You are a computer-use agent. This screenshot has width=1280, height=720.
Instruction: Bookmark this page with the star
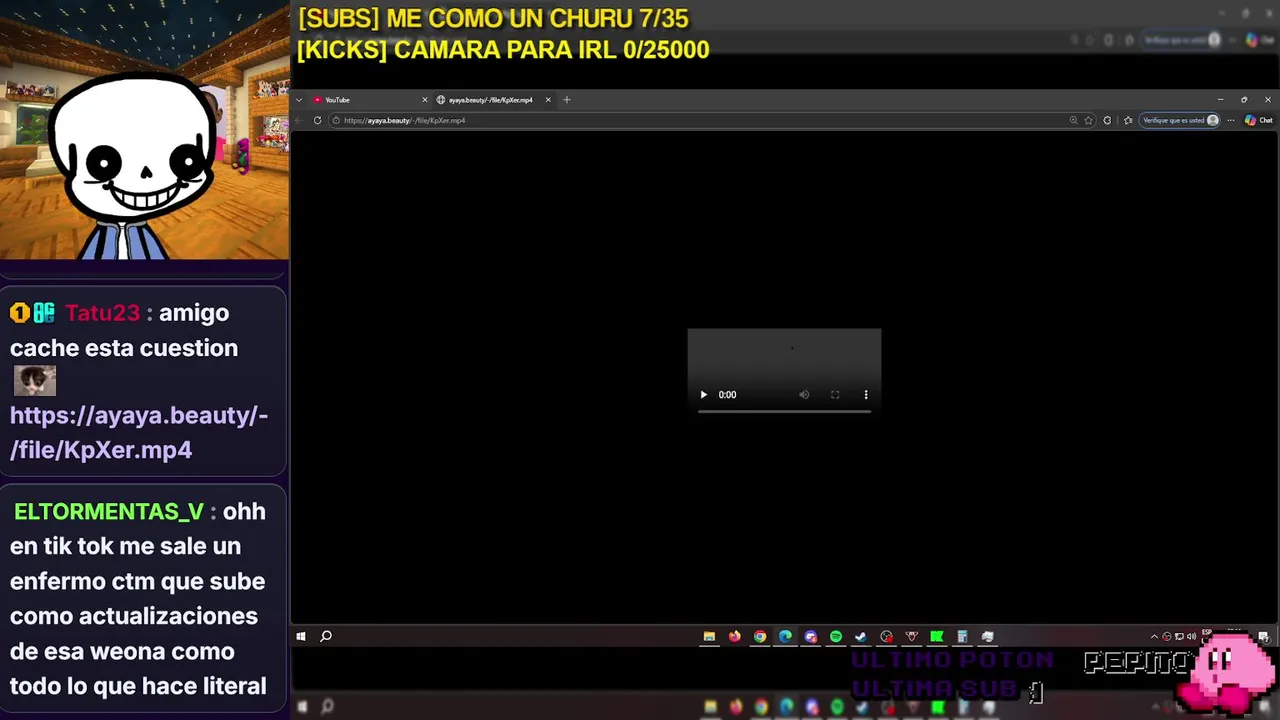tap(1089, 120)
